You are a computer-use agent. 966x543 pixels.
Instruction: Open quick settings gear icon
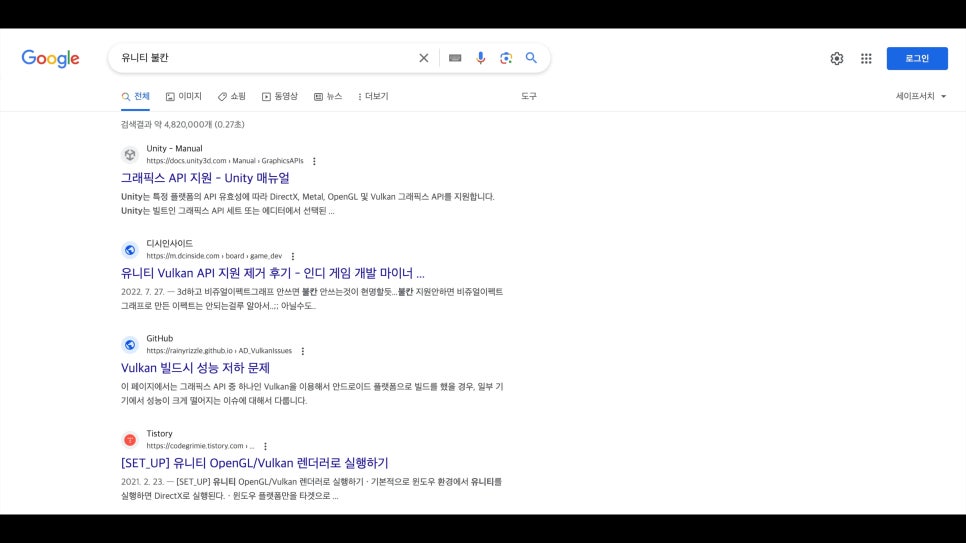[837, 59]
